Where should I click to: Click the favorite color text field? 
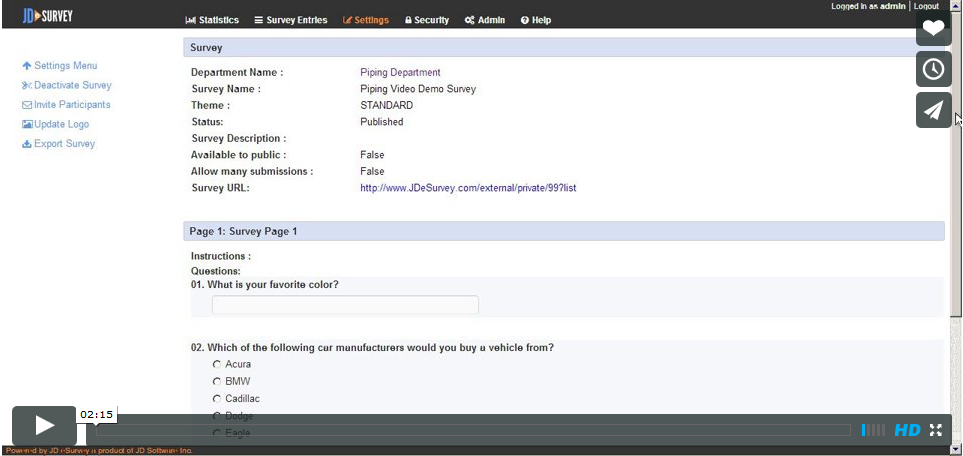pyautogui.click(x=345, y=305)
